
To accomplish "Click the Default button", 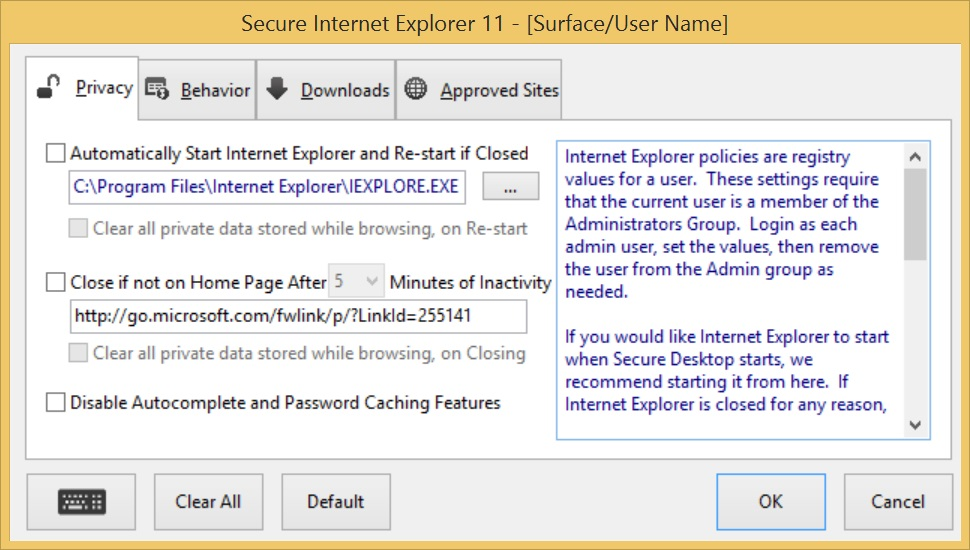I will click(x=336, y=502).
